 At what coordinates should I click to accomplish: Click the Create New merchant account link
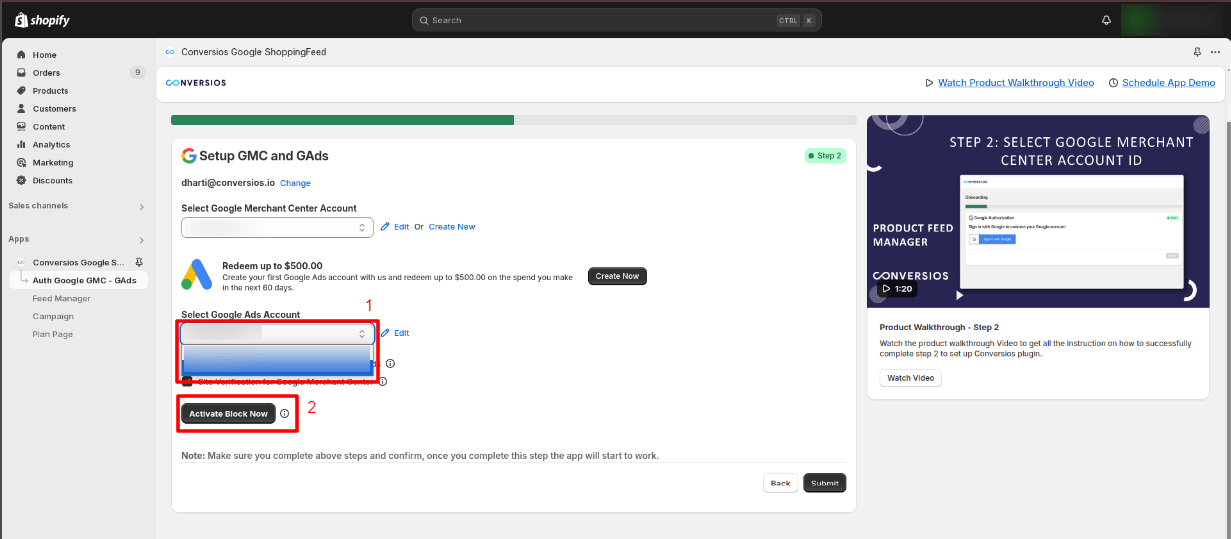pyautogui.click(x=452, y=227)
